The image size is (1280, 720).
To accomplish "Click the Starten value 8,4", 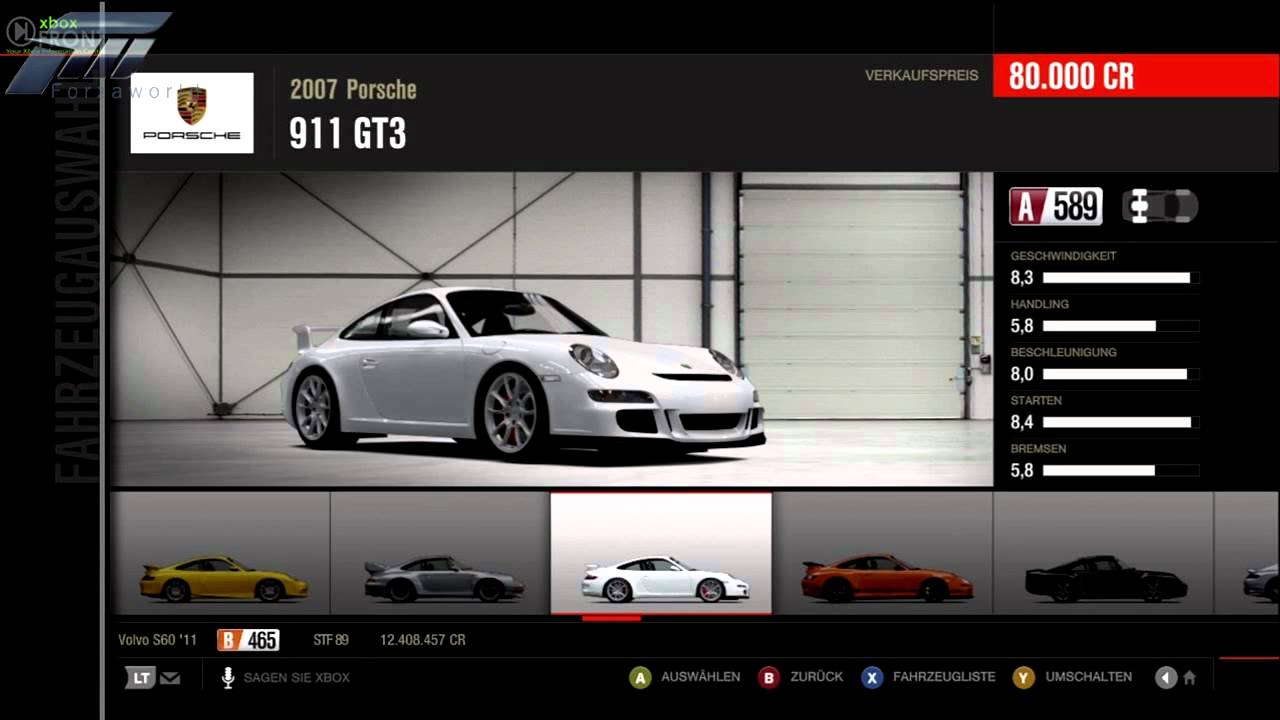I will [x=1022, y=422].
